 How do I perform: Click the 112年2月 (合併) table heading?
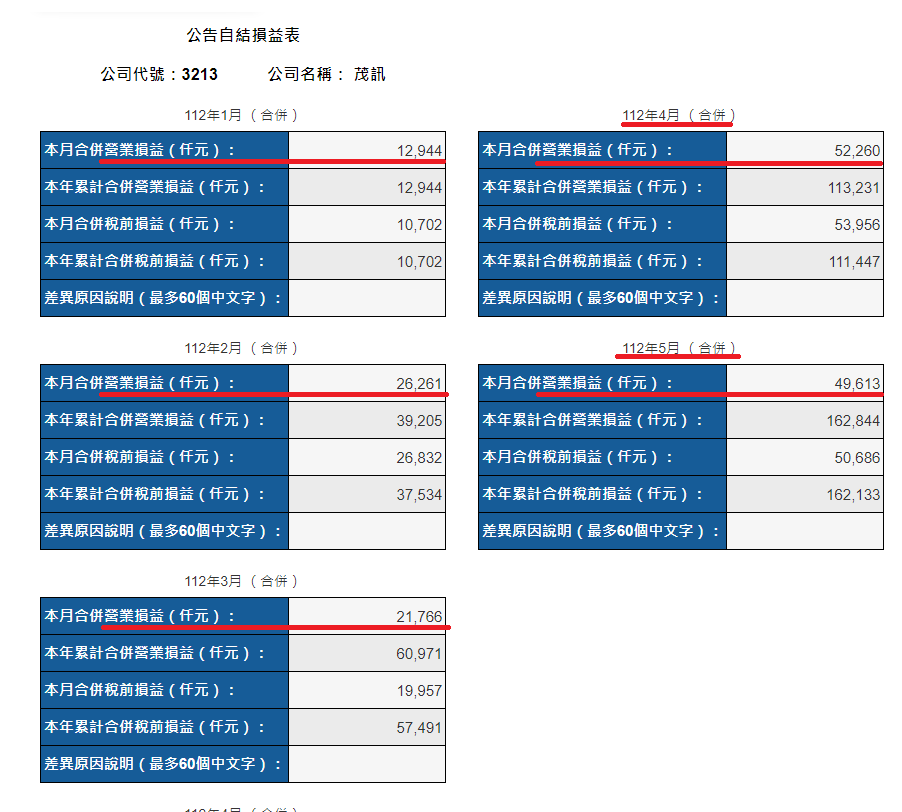coord(242,348)
